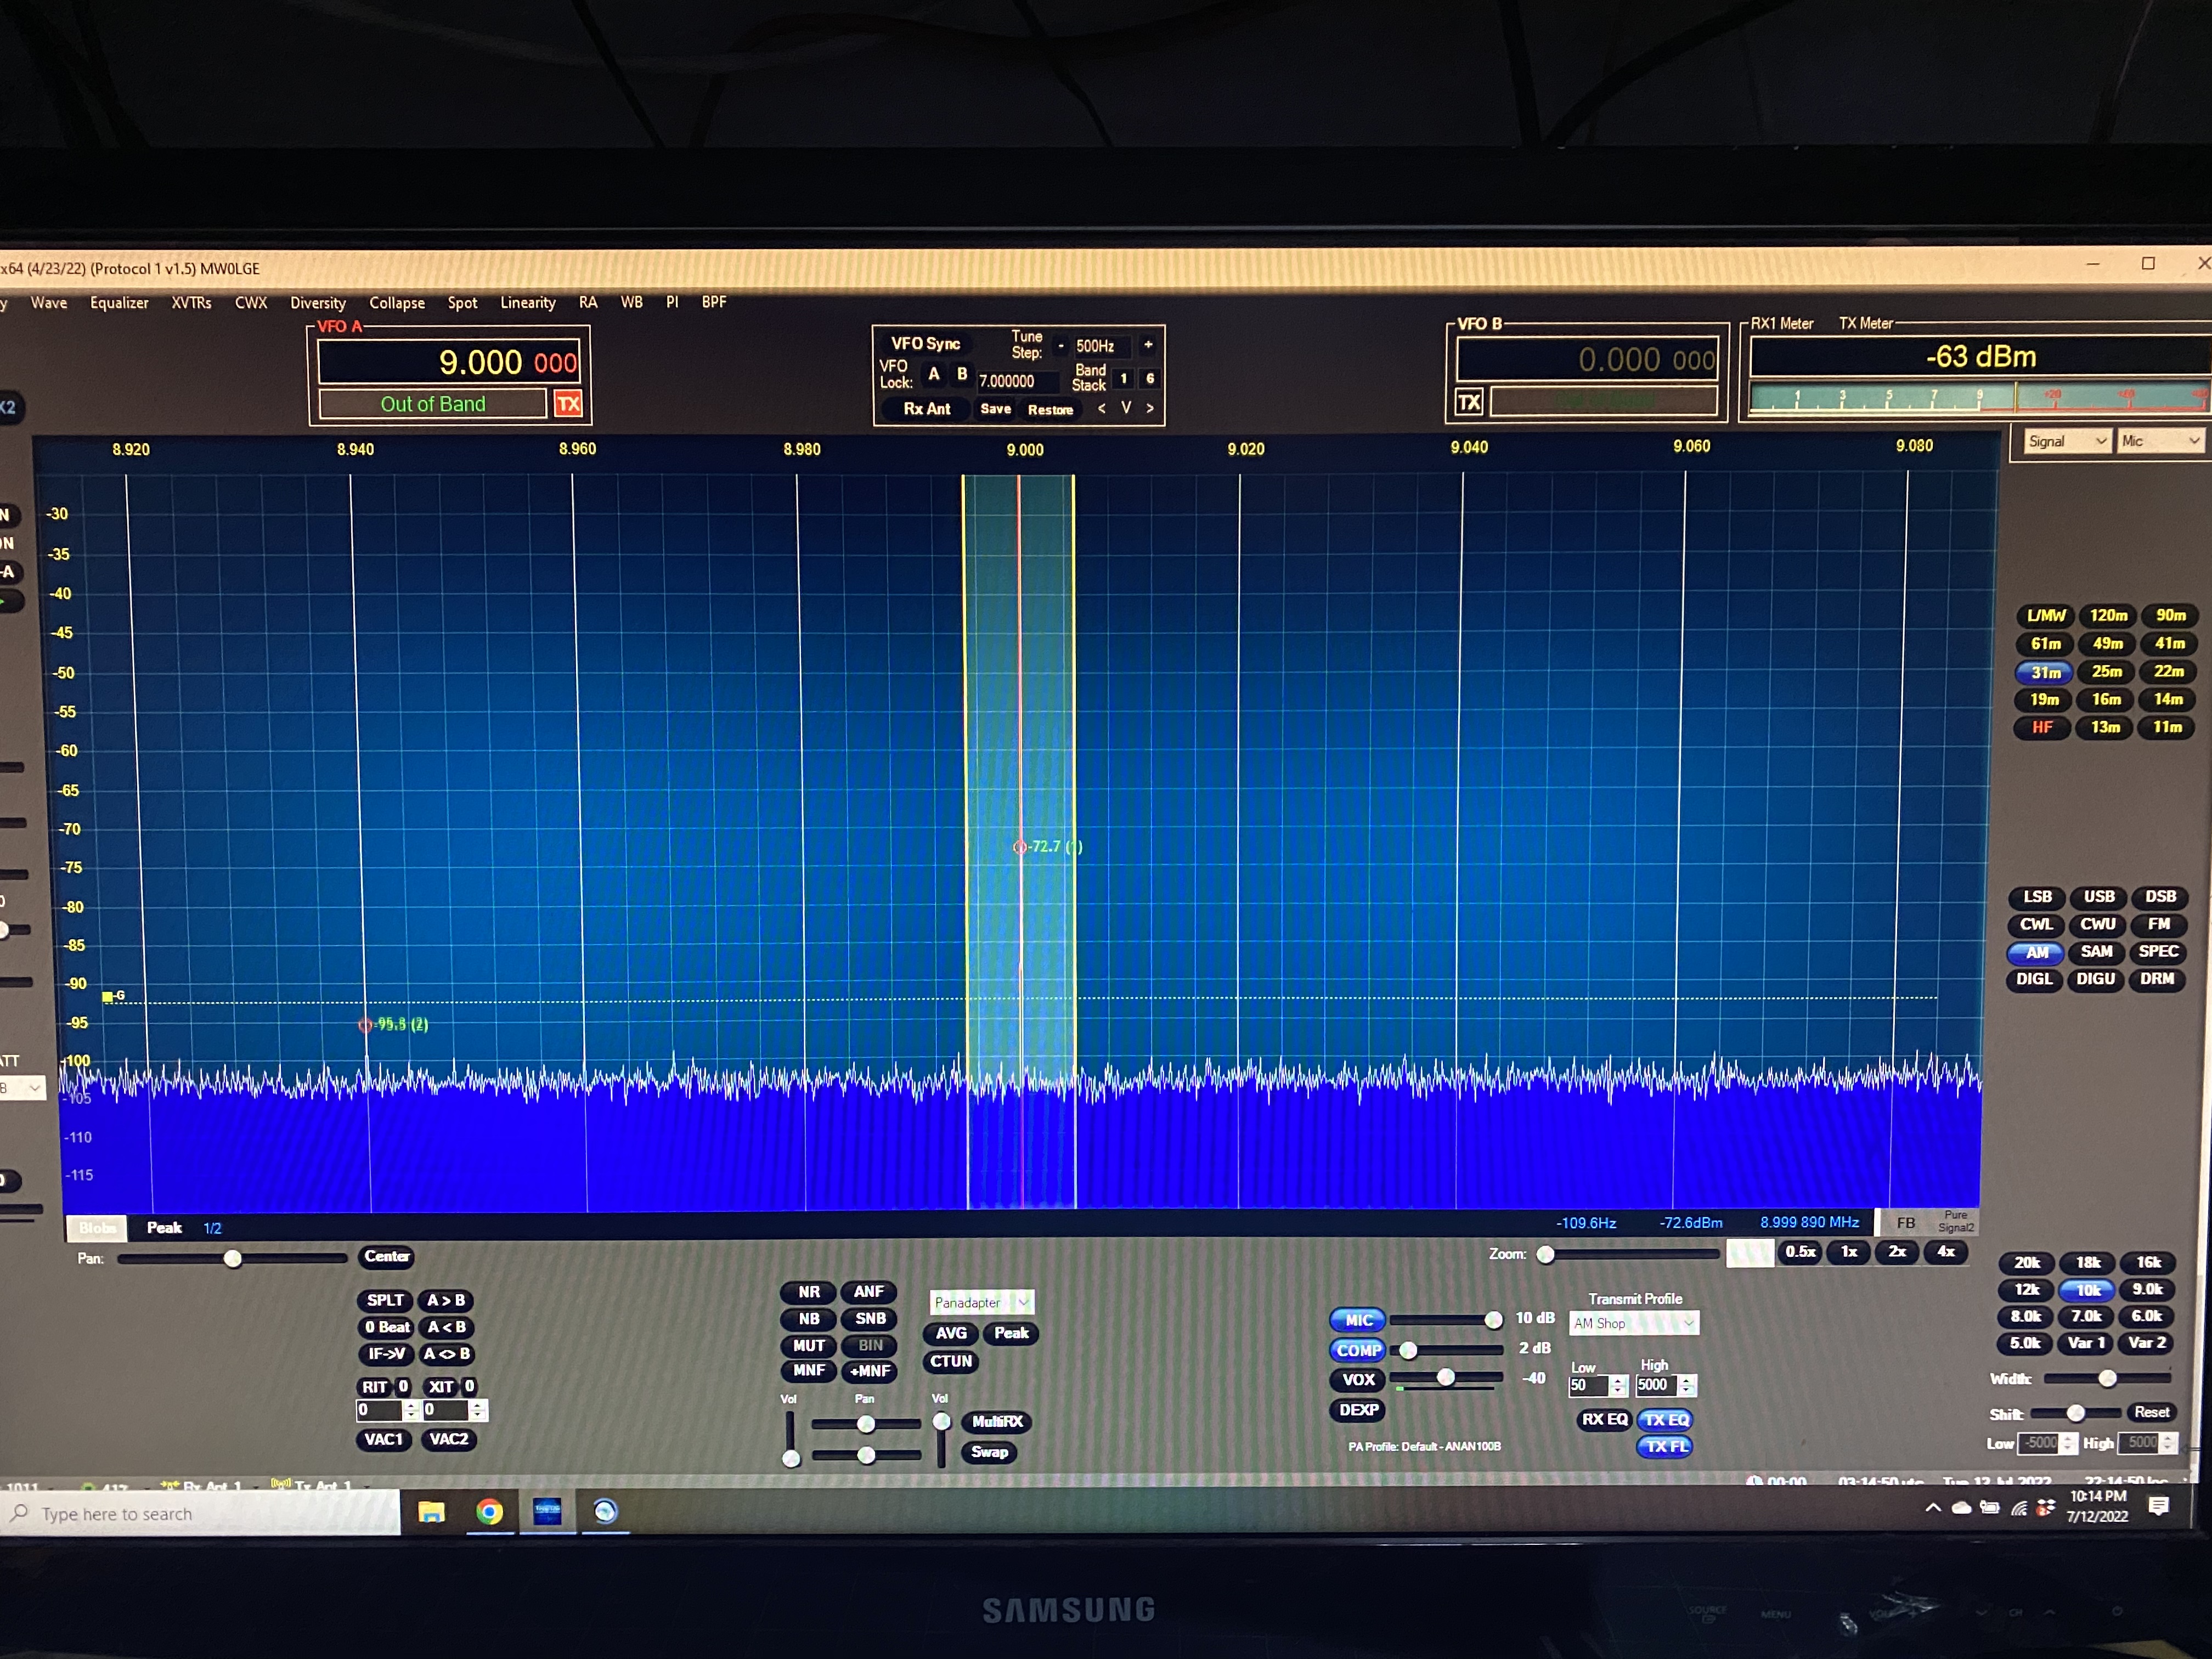Open File Explorer from the taskbar

[431, 1511]
